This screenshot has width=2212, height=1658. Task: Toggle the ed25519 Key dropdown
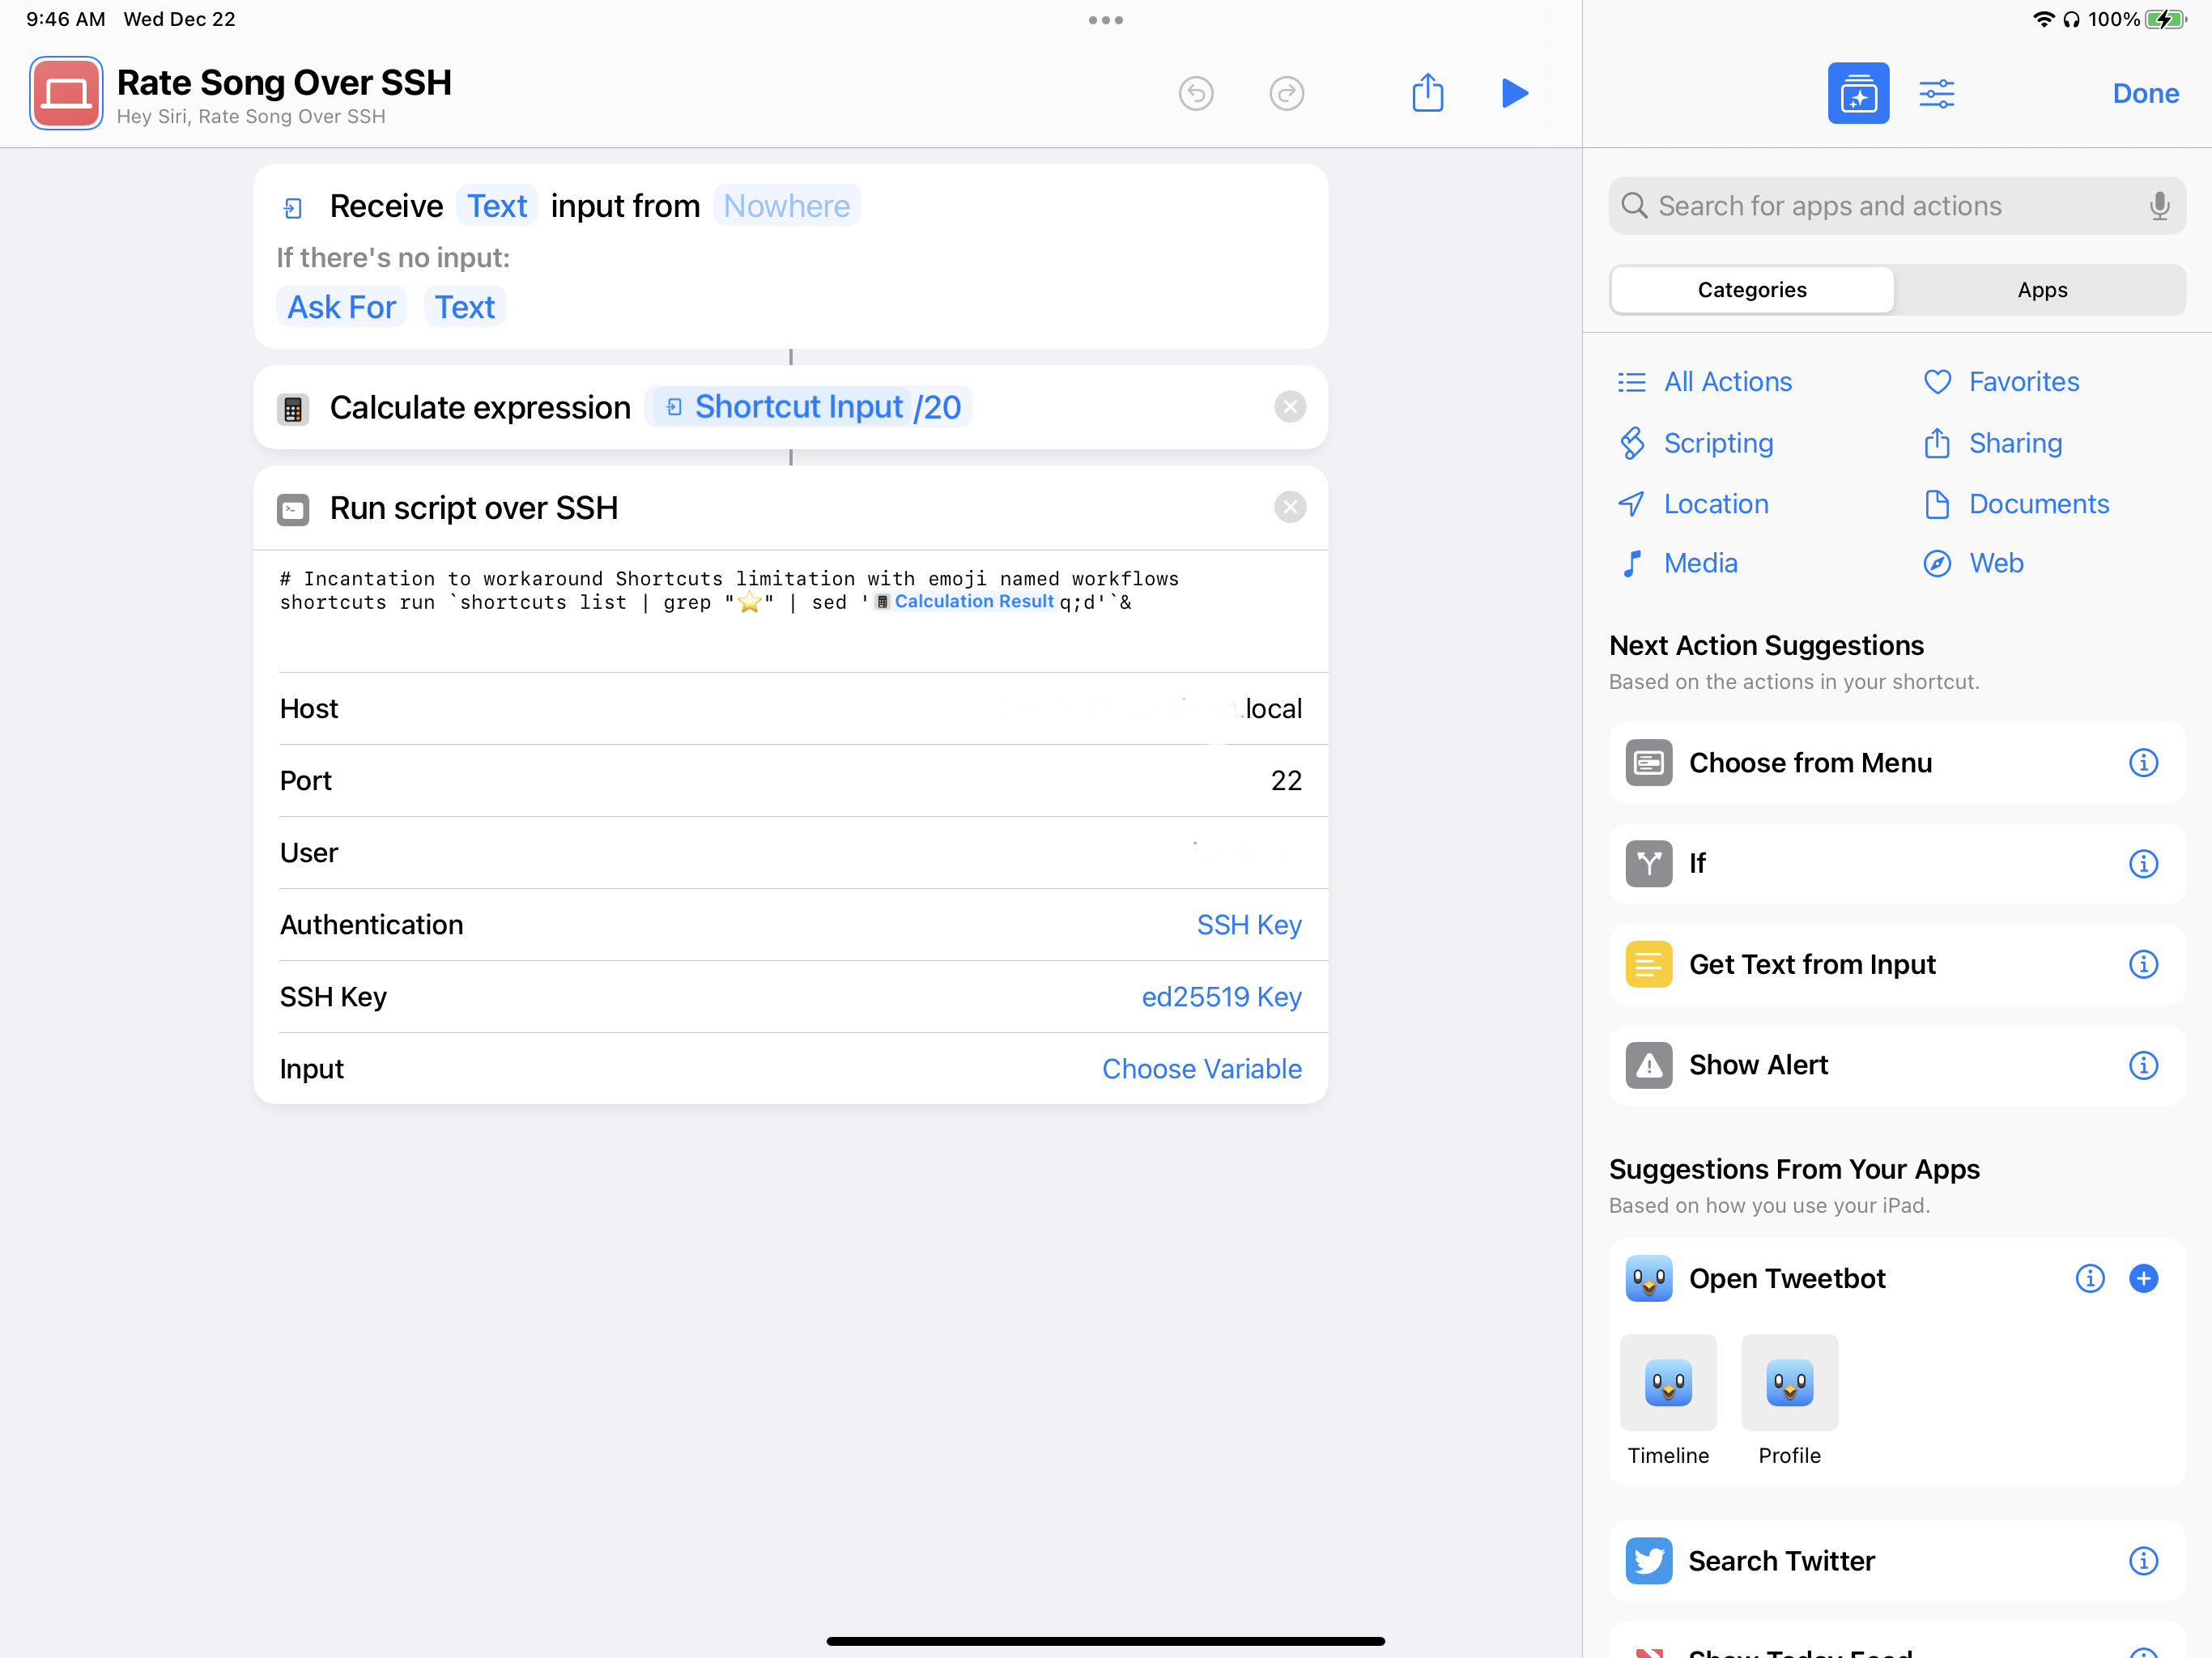1219,997
